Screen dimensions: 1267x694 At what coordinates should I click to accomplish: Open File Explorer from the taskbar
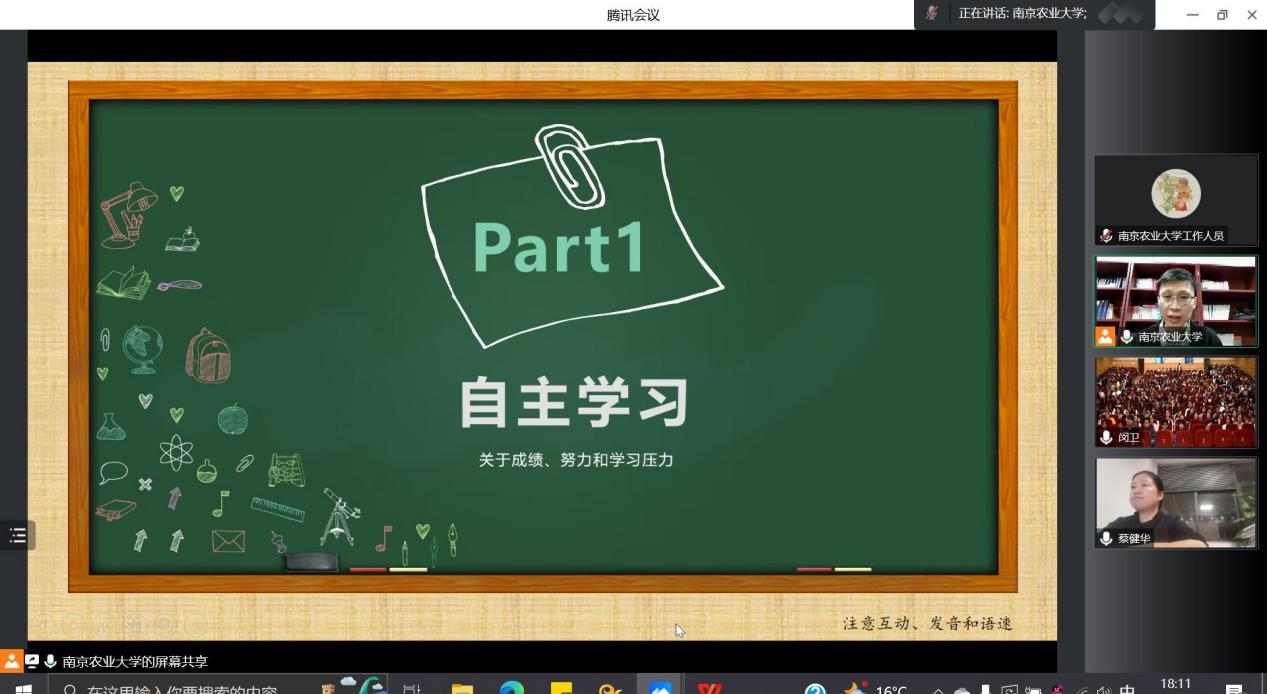pos(462,689)
